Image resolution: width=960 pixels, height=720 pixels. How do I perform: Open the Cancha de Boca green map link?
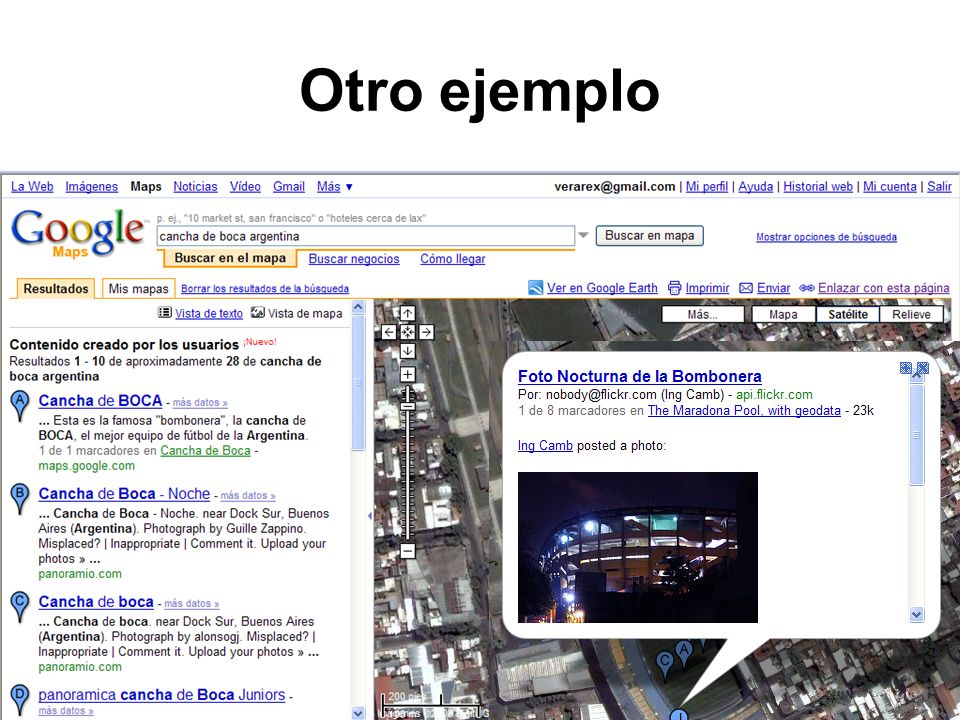(206, 451)
